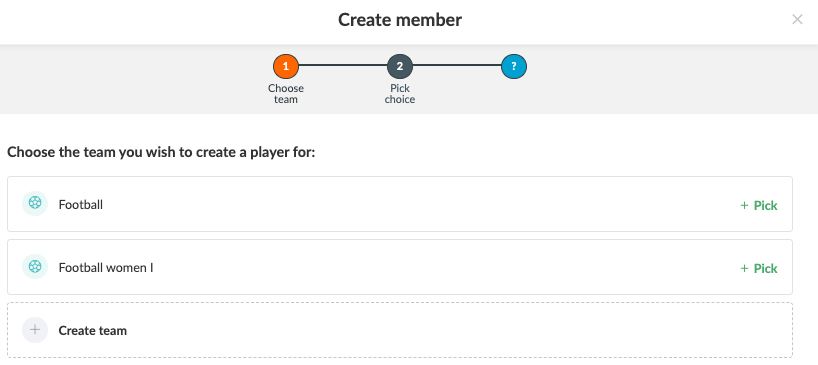Image resolution: width=818 pixels, height=365 pixels.
Task: Click the Choose the team heading text
Action: point(161,153)
